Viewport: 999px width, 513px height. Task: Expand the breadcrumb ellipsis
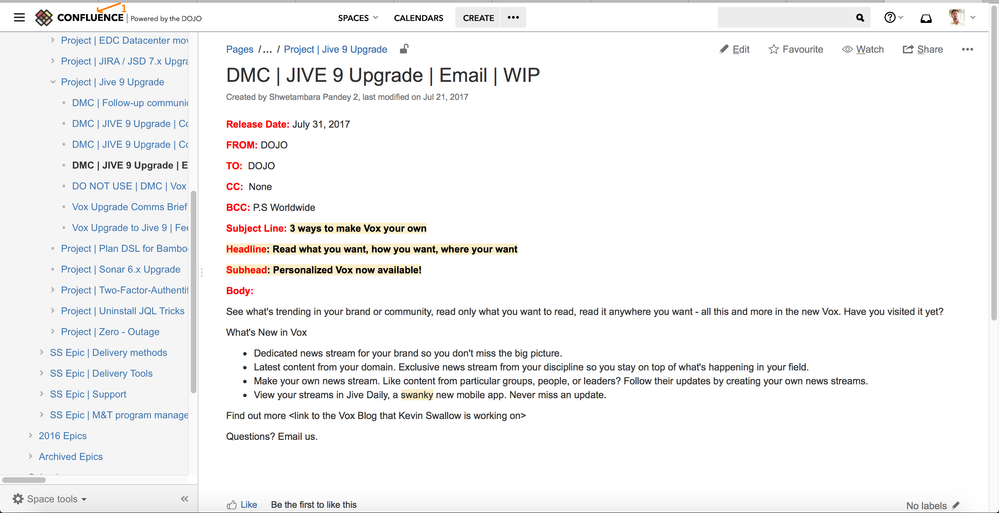tap(268, 49)
